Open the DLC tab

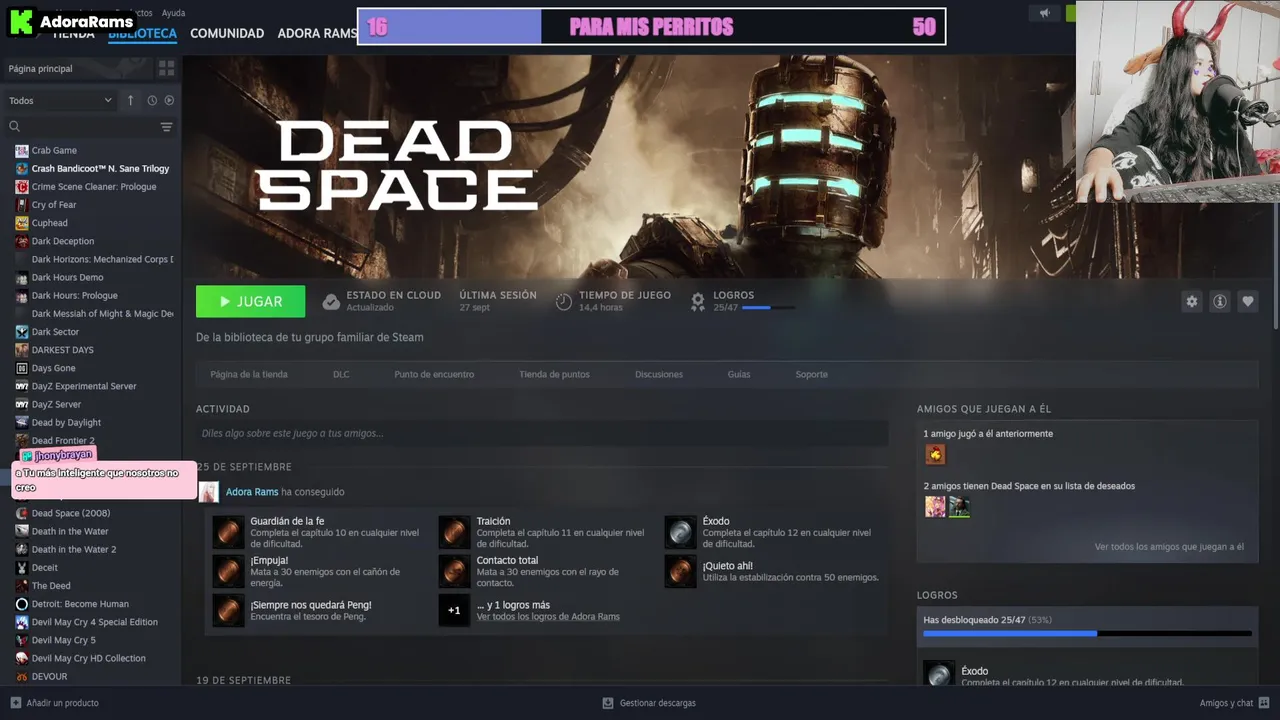click(x=341, y=374)
